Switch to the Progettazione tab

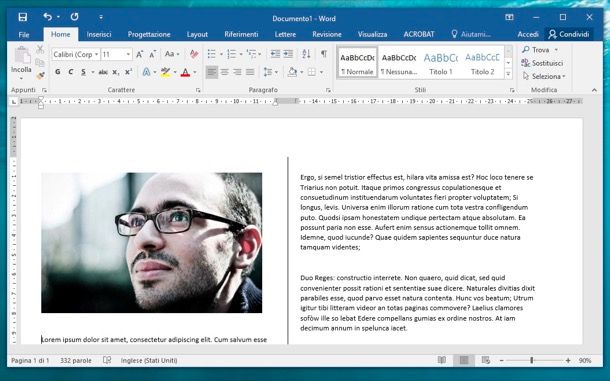tap(149, 35)
